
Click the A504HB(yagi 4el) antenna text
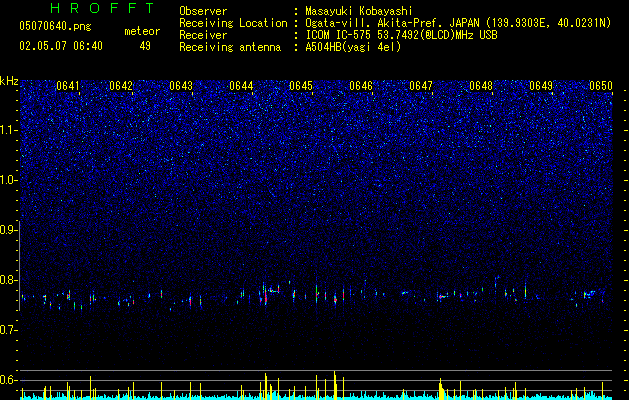[x=353, y=47]
